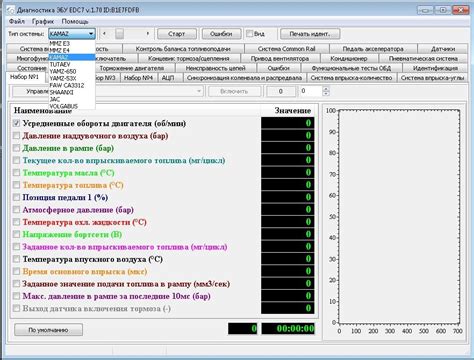Screen dimensions: 474x360
Task: Click the scrollbar right arrow in toolbar
Action: (x=148, y=34)
